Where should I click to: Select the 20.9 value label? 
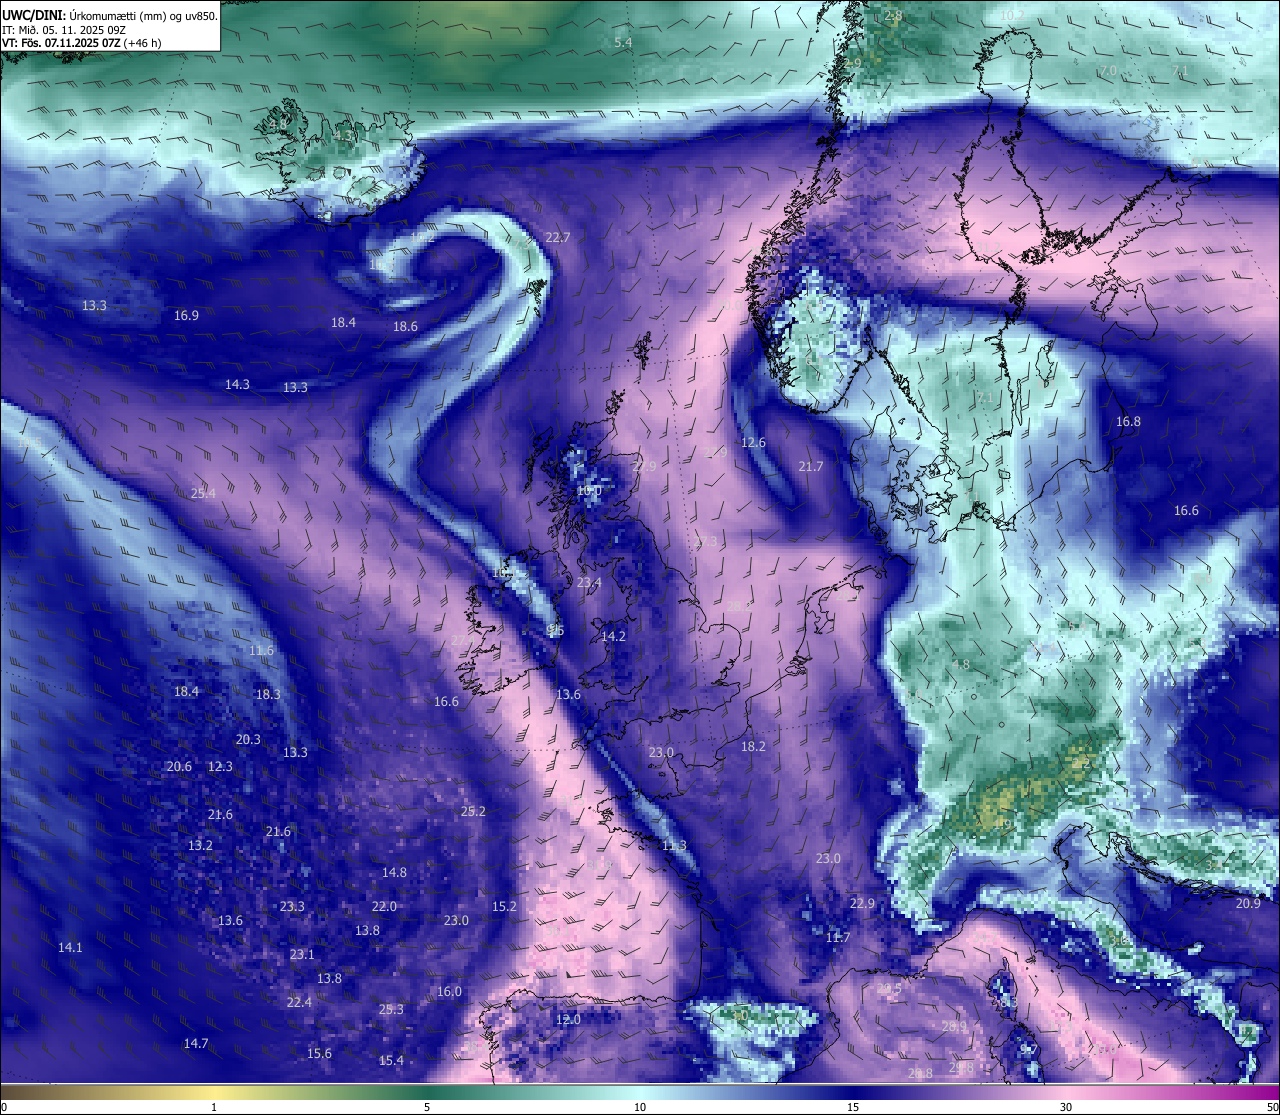tap(1248, 903)
